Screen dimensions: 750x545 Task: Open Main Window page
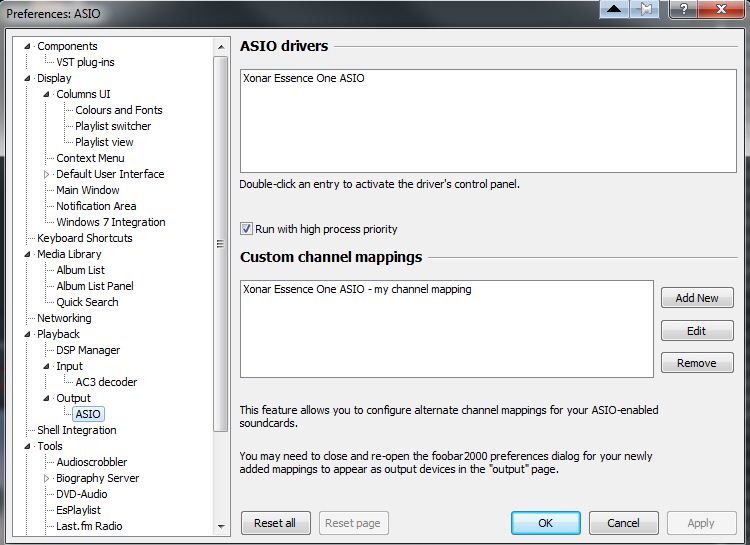pos(88,190)
